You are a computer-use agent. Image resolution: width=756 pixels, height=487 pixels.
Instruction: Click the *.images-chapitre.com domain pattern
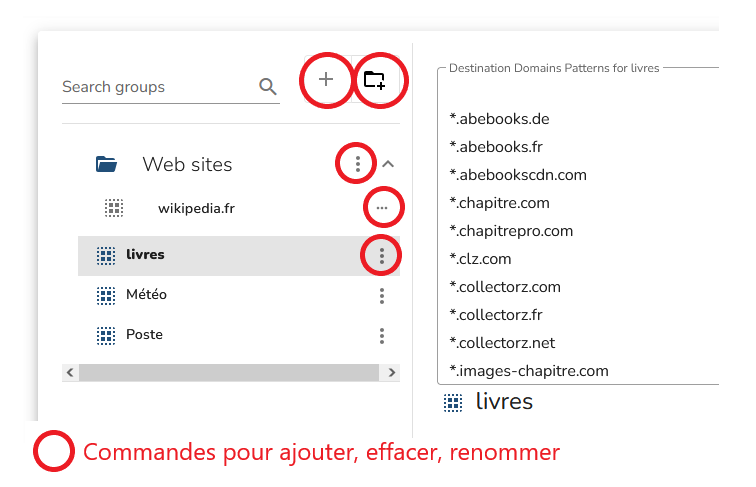click(529, 371)
